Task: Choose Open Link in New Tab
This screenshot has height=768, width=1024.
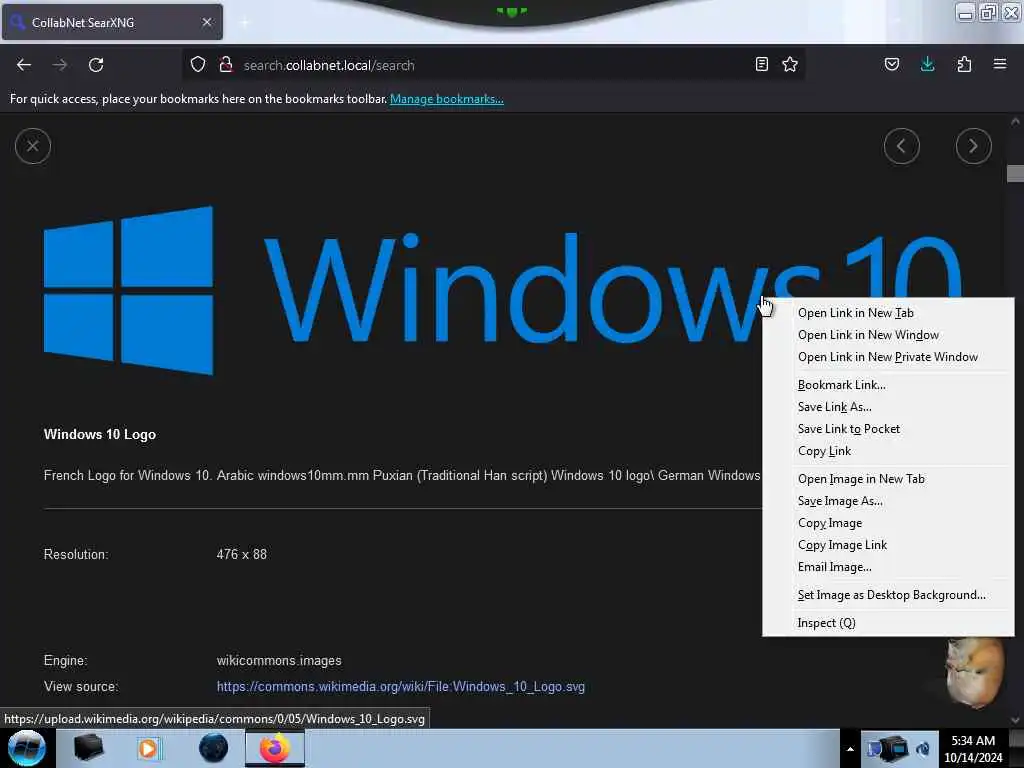Action: 888,313
